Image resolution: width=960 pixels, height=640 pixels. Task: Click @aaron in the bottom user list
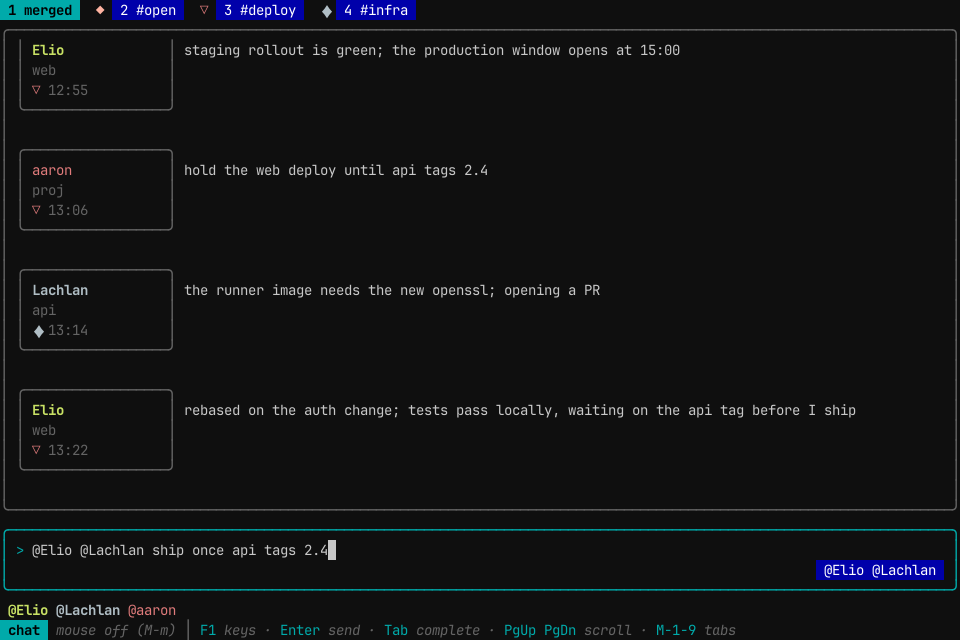(152, 611)
